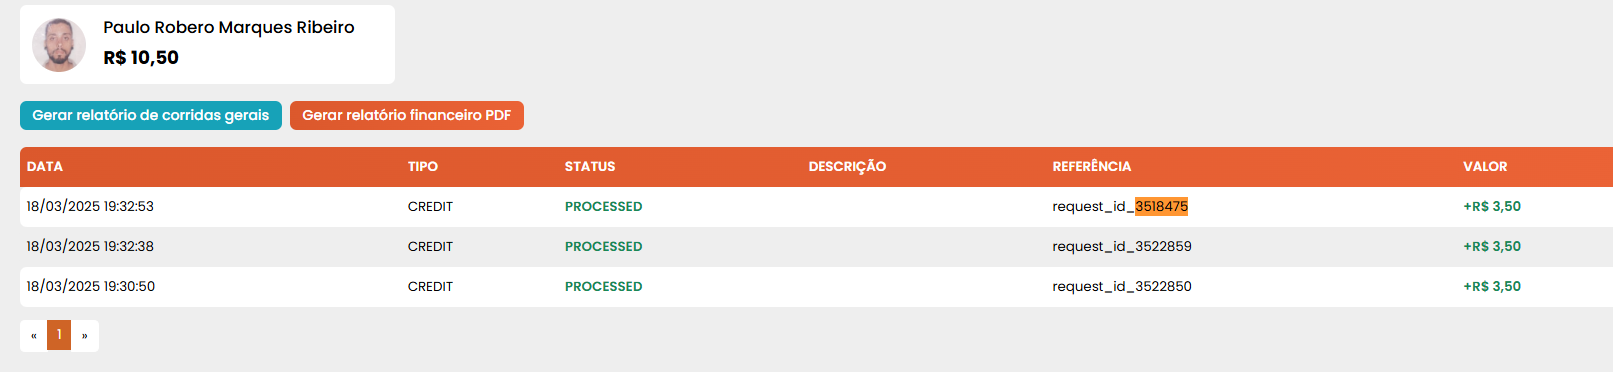Image resolution: width=1613 pixels, height=372 pixels.
Task: Go to next page arrow
Action: click(x=85, y=335)
